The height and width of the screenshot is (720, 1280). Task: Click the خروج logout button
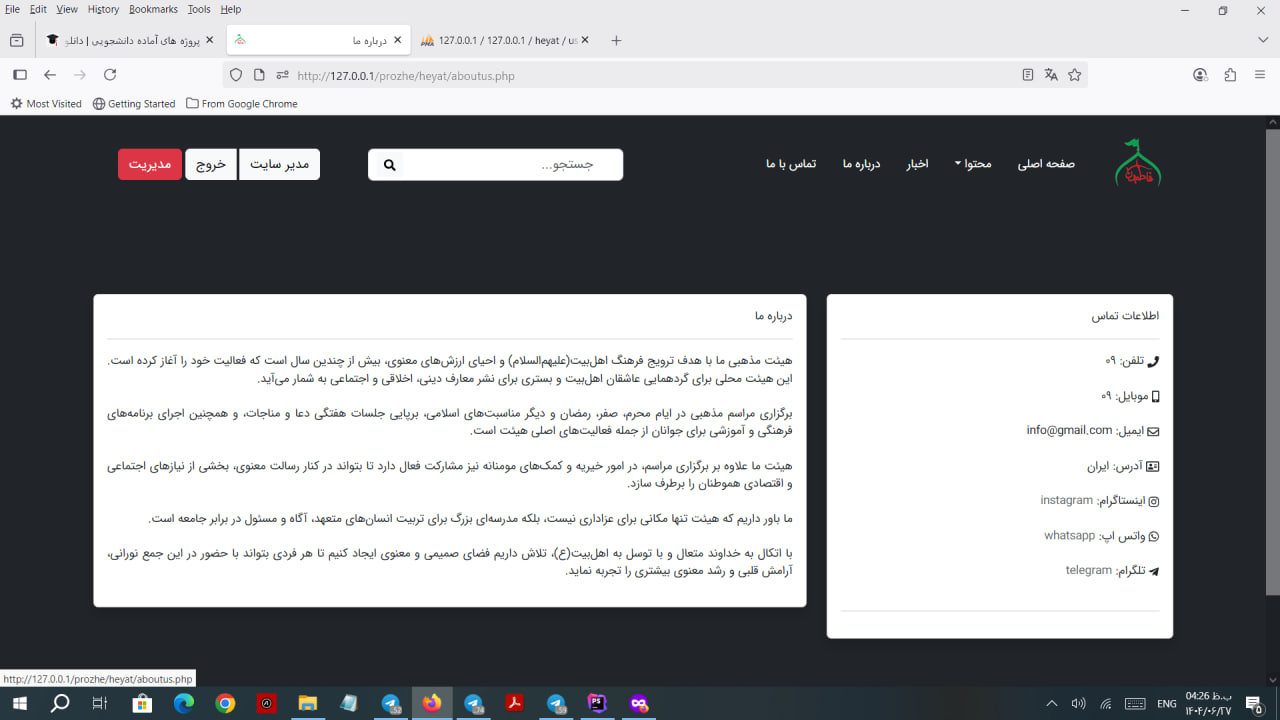211,165
